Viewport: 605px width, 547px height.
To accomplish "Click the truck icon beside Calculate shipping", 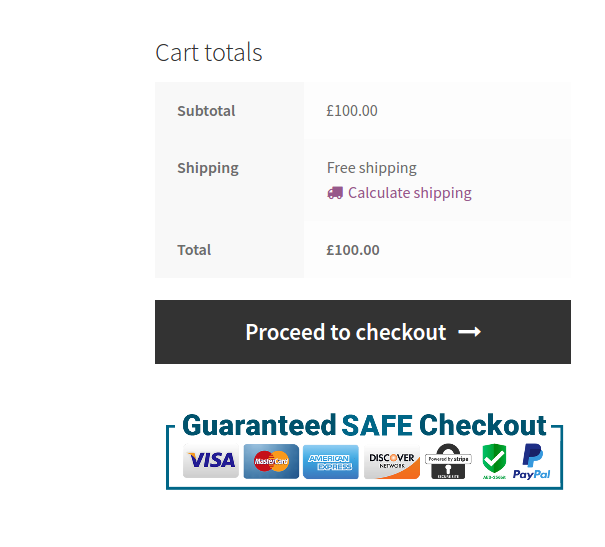I will [335, 193].
